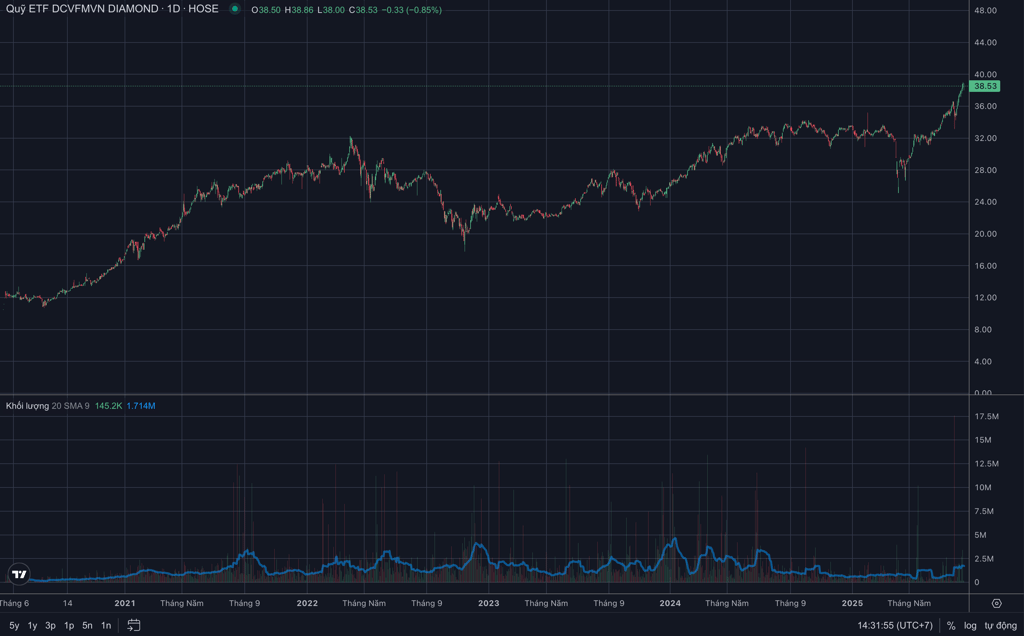This screenshot has width=1024, height=636.
Task: Click the 44.00 price axis label
Action: [985, 42]
